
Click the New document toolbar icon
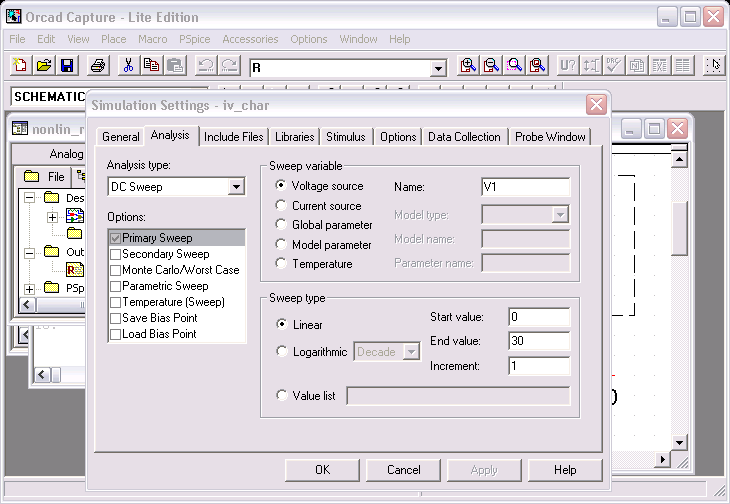[20, 65]
